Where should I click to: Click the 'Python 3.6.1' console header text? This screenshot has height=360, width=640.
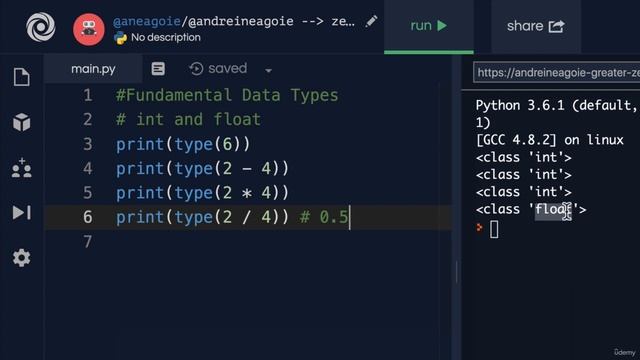[x=520, y=106]
